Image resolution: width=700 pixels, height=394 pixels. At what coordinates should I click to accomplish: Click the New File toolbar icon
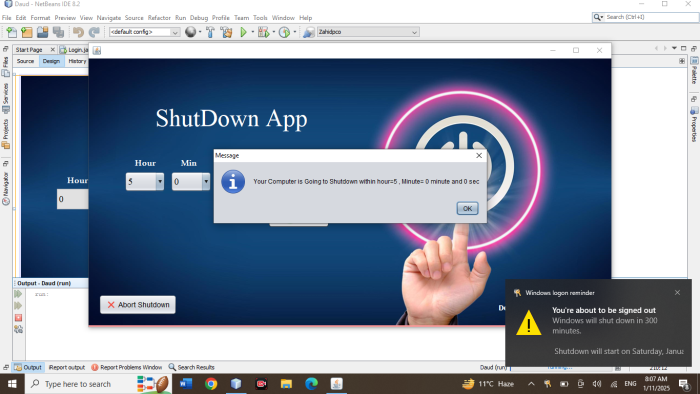click(12, 32)
